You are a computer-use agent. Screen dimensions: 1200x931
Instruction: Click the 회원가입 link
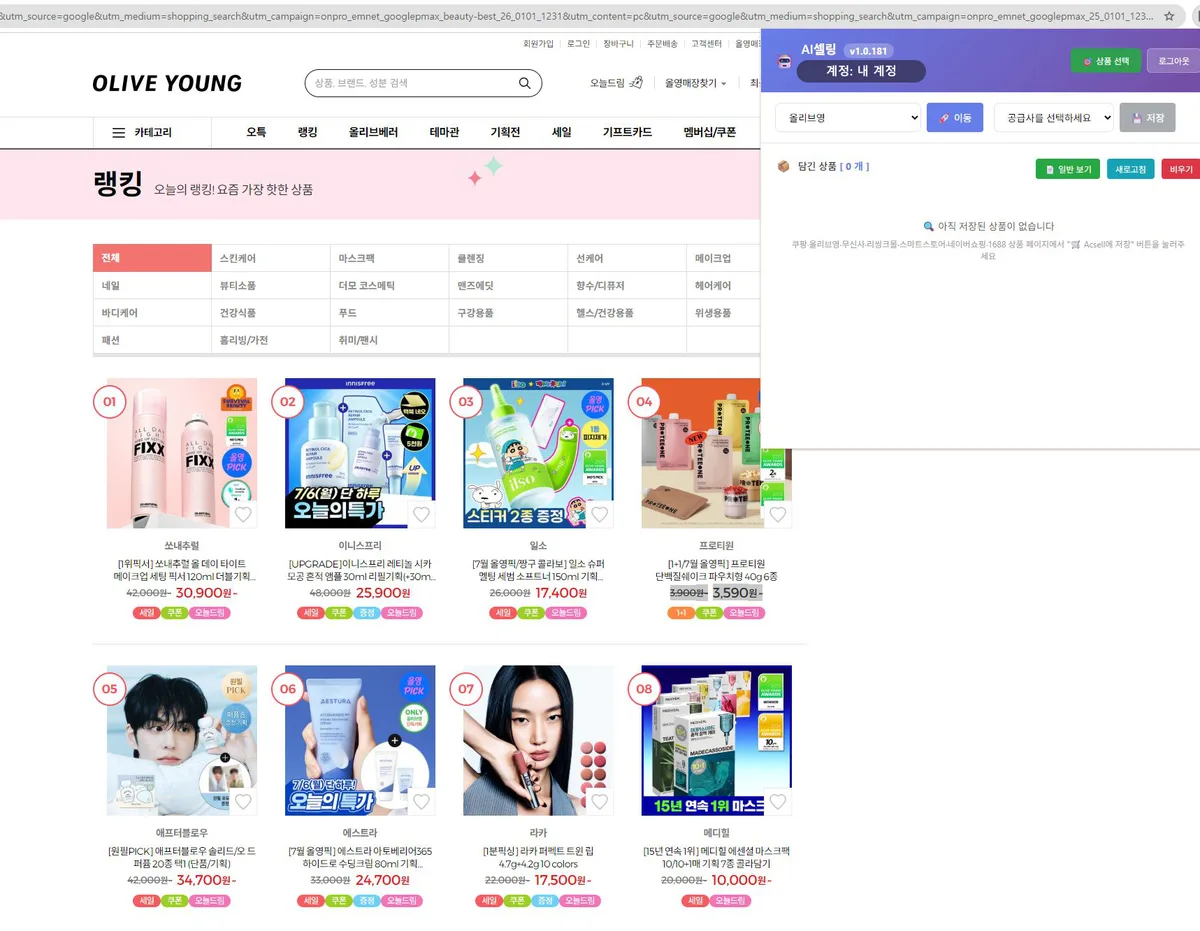pyautogui.click(x=538, y=44)
